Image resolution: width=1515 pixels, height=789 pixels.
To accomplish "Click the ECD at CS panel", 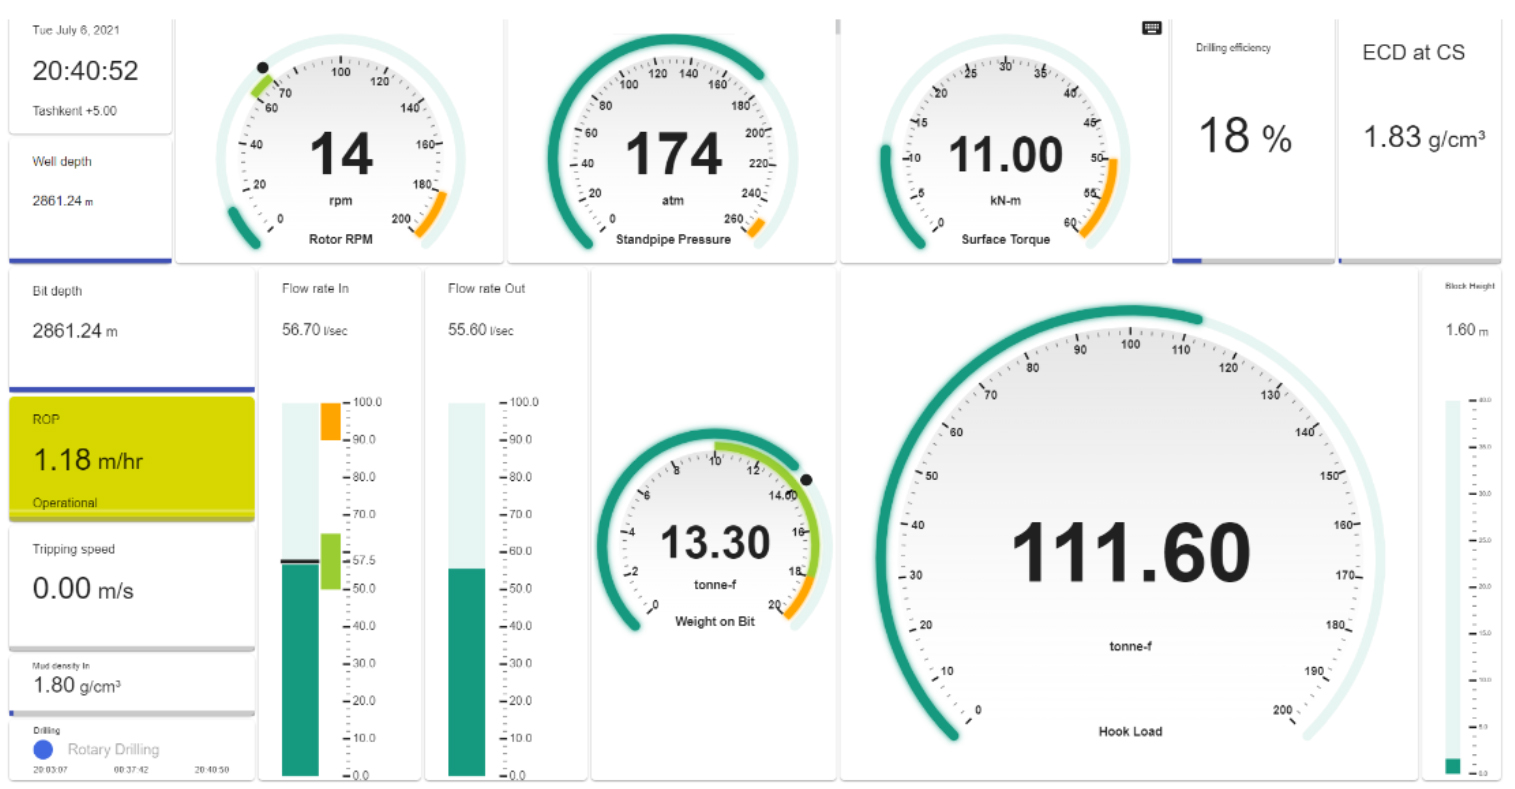I will [x=1419, y=138].
